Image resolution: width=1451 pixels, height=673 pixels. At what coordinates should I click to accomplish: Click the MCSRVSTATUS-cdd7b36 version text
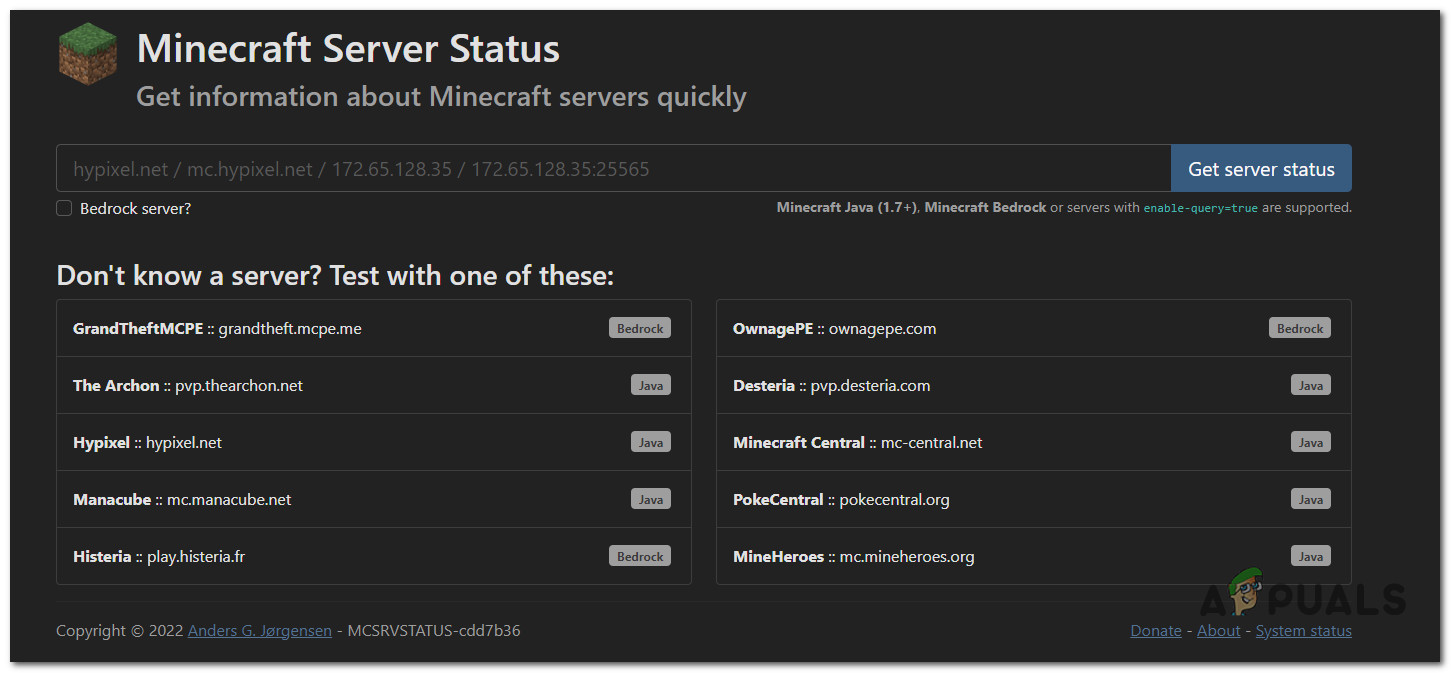(434, 631)
